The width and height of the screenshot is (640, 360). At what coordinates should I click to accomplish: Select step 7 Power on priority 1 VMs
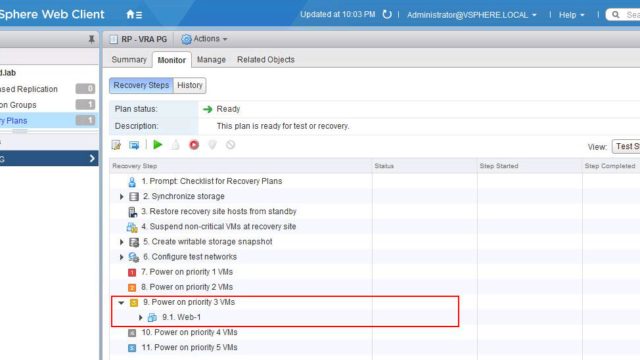pos(187,272)
